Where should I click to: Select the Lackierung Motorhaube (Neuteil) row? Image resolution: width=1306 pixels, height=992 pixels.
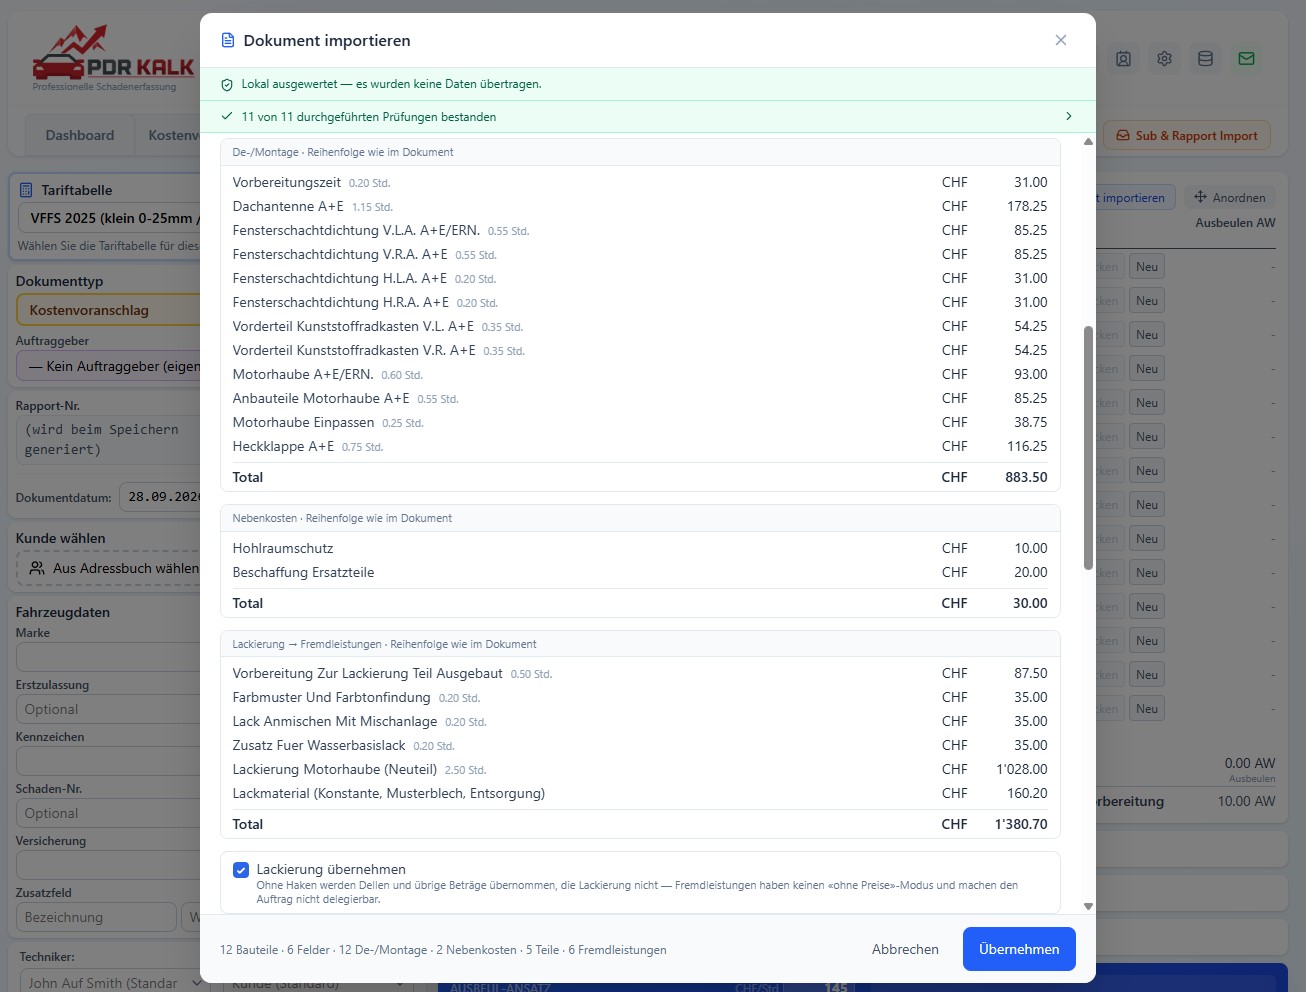coord(640,769)
